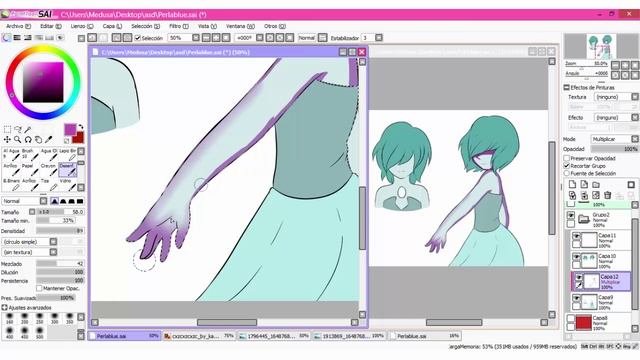This screenshot has height=360, width=640.
Task: Hide the Capa11 layer with eye icon
Action: (576, 236)
